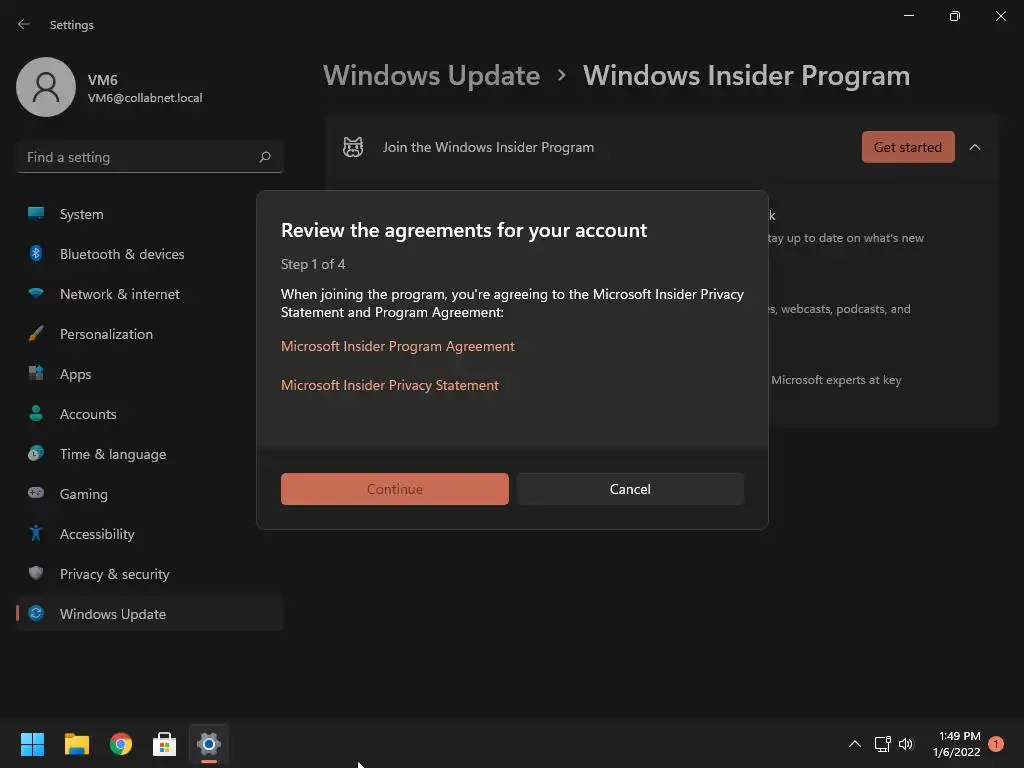Click the "Windows Insider Program" page title
Viewport: 1024px width, 768px height.
(746, 75)
